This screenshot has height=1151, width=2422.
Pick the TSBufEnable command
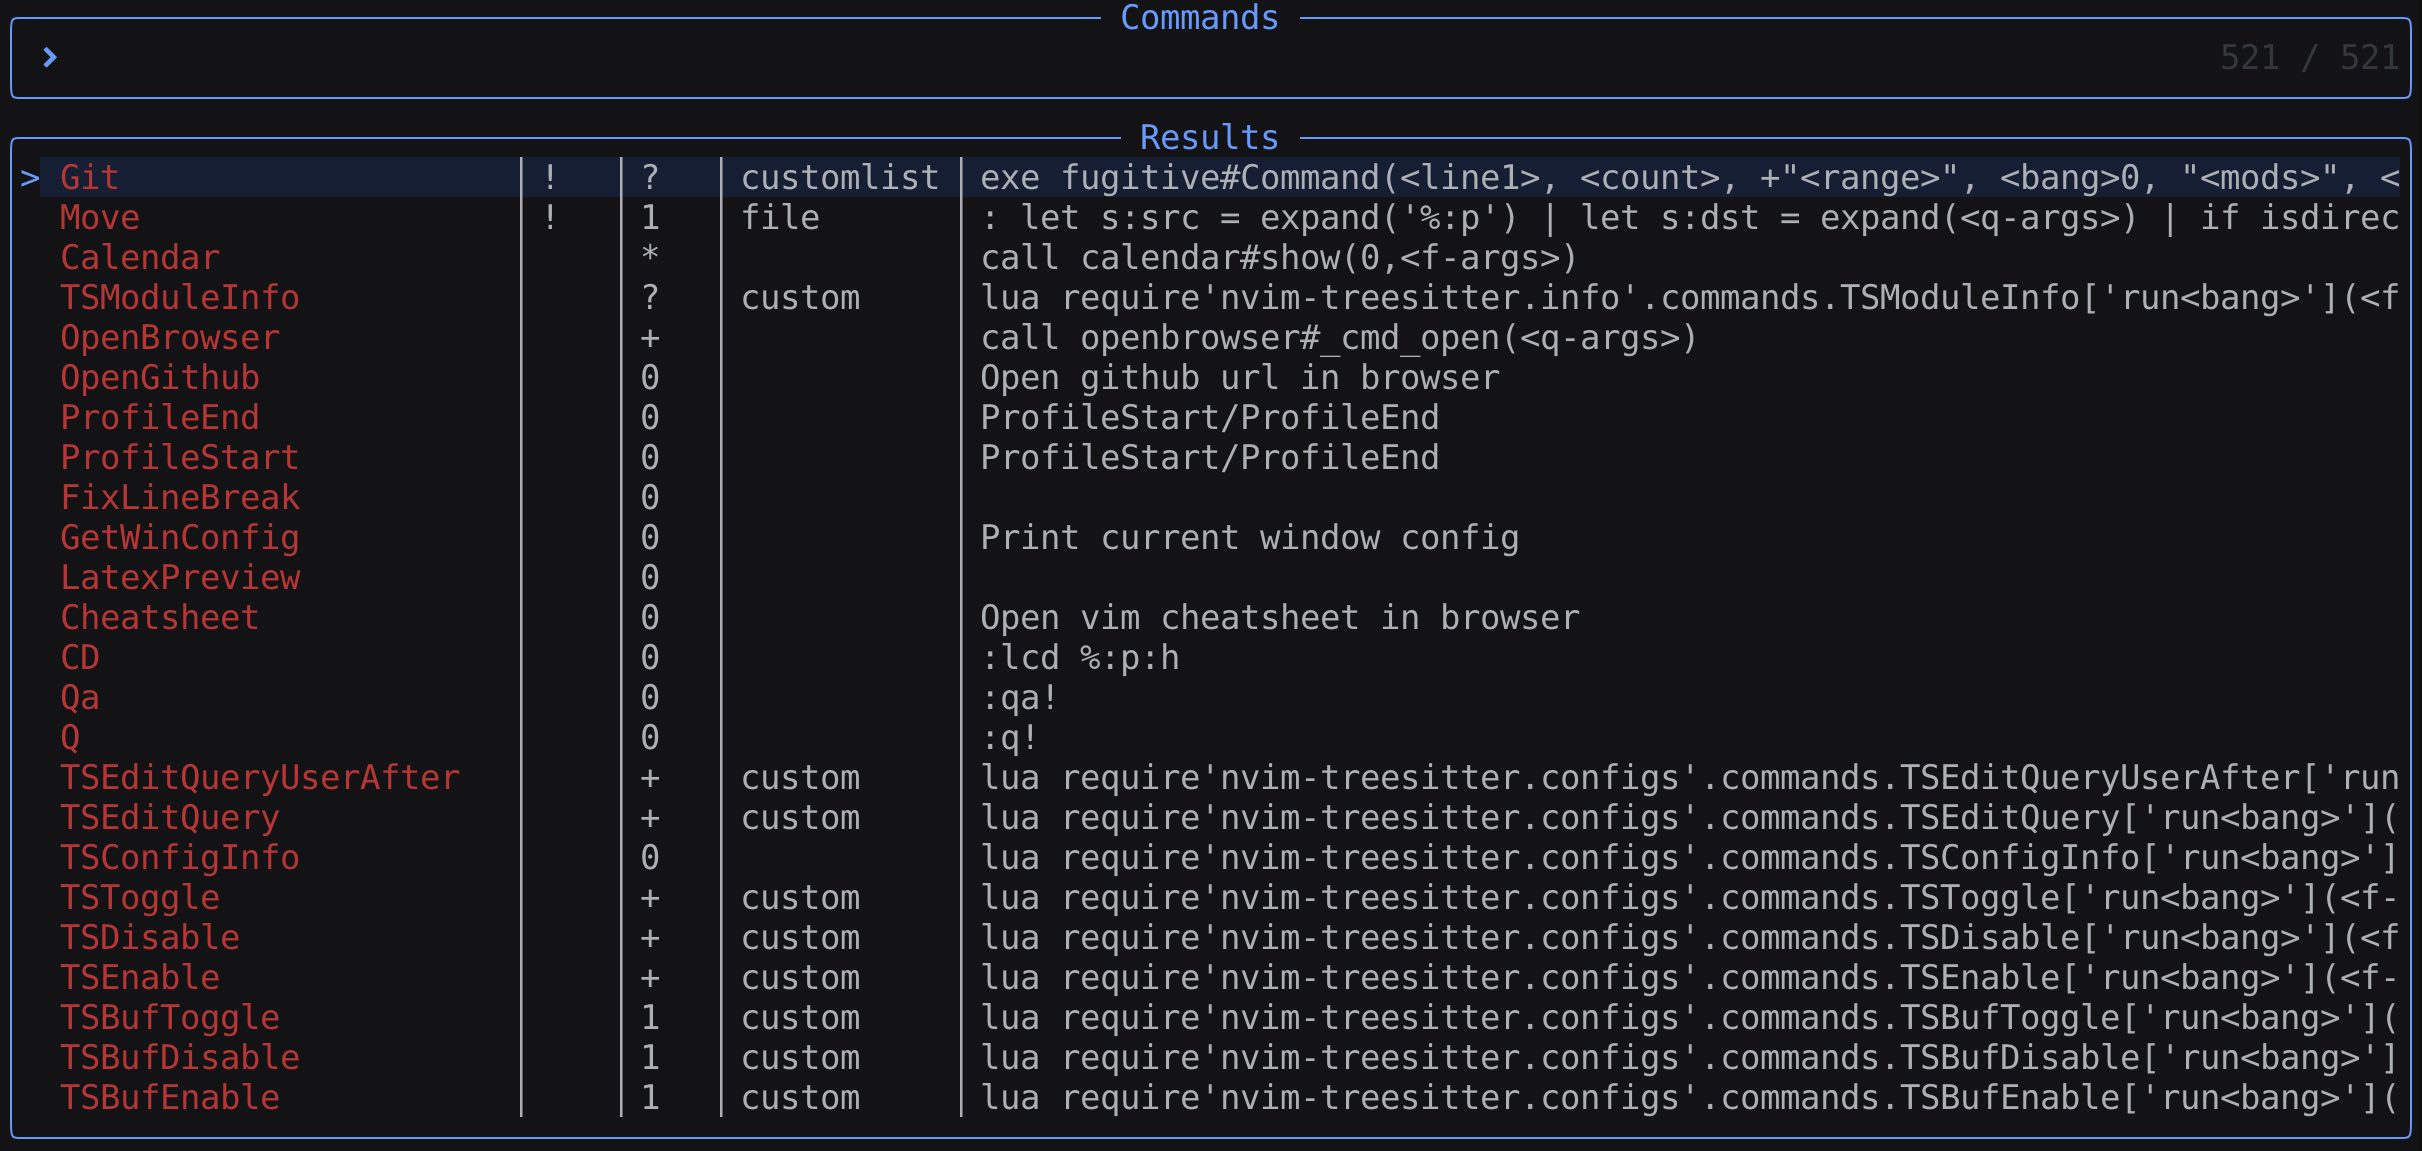170,1098
